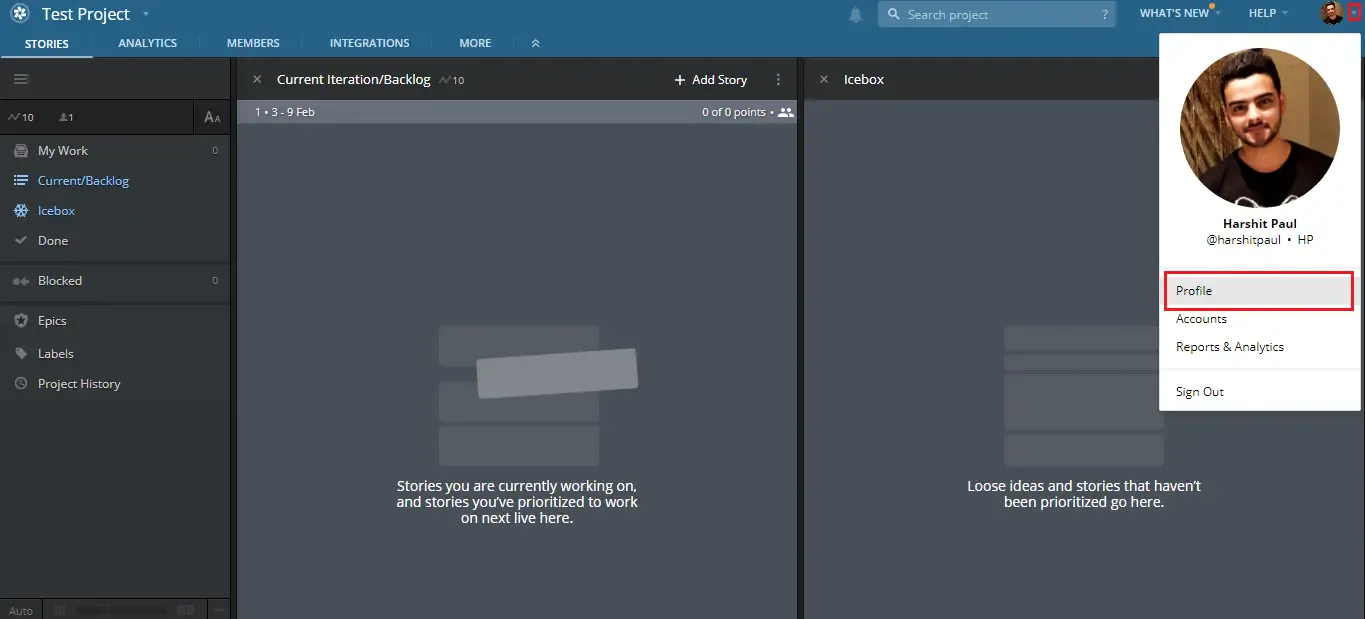Click the notifications bell icon

coord(855,14)
